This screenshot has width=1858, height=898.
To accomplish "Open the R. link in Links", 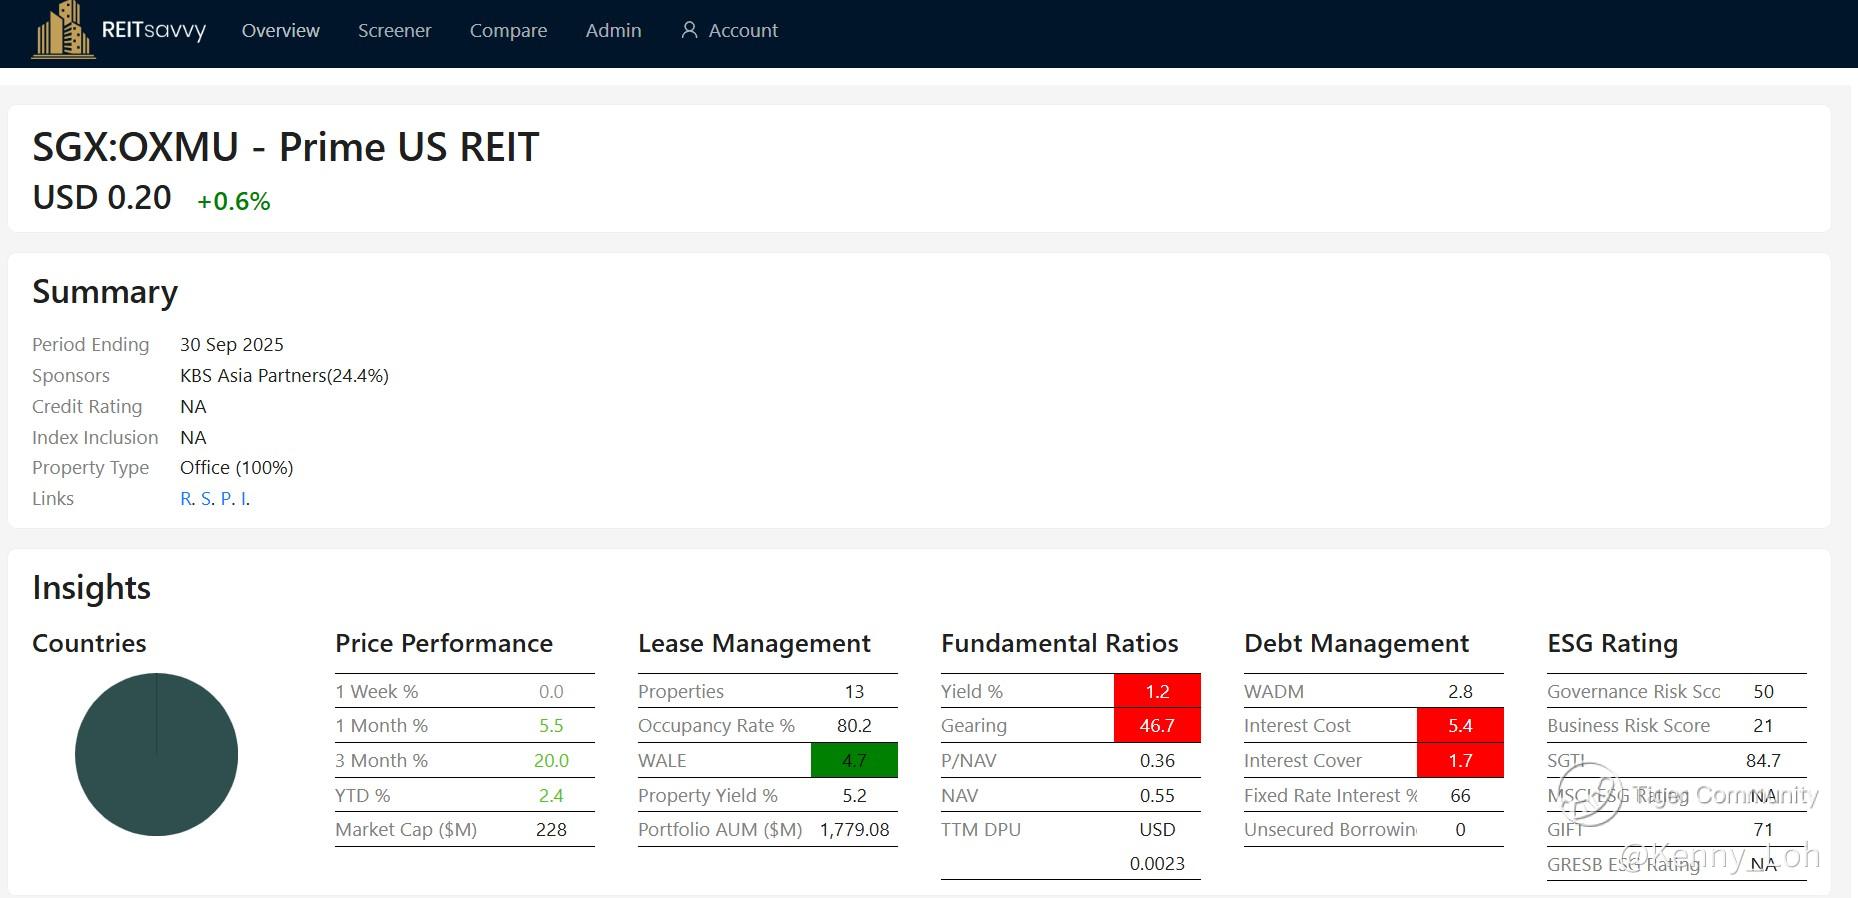I will coord(187,499).
